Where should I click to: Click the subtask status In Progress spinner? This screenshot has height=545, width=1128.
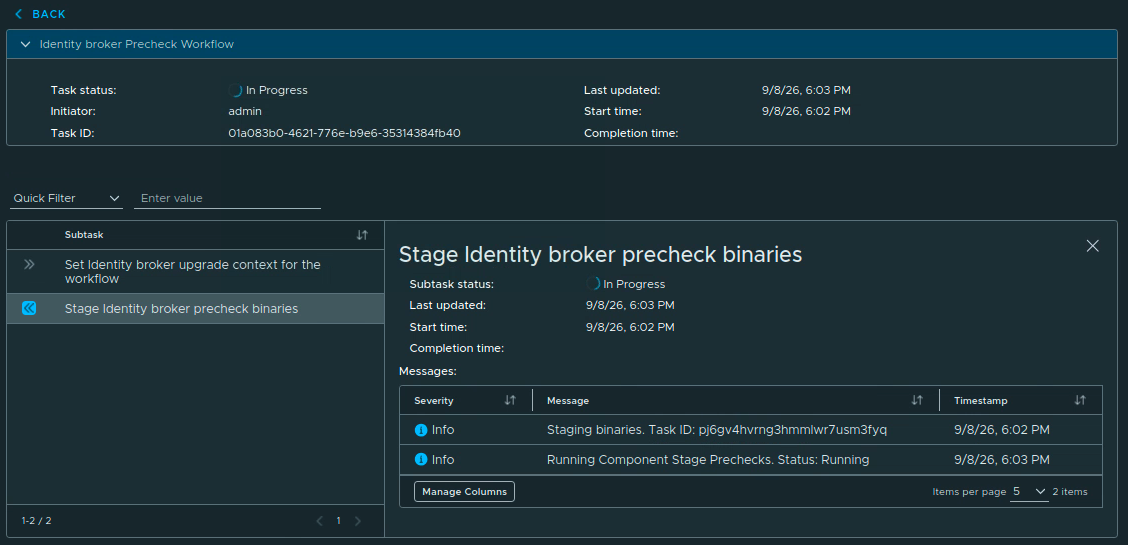coord(593,284)
